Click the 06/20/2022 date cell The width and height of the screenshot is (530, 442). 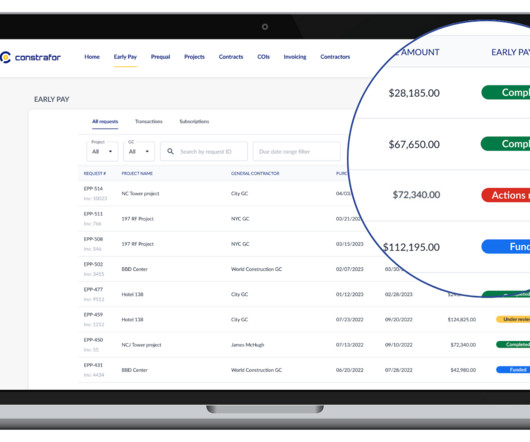[x=350, y=370]
